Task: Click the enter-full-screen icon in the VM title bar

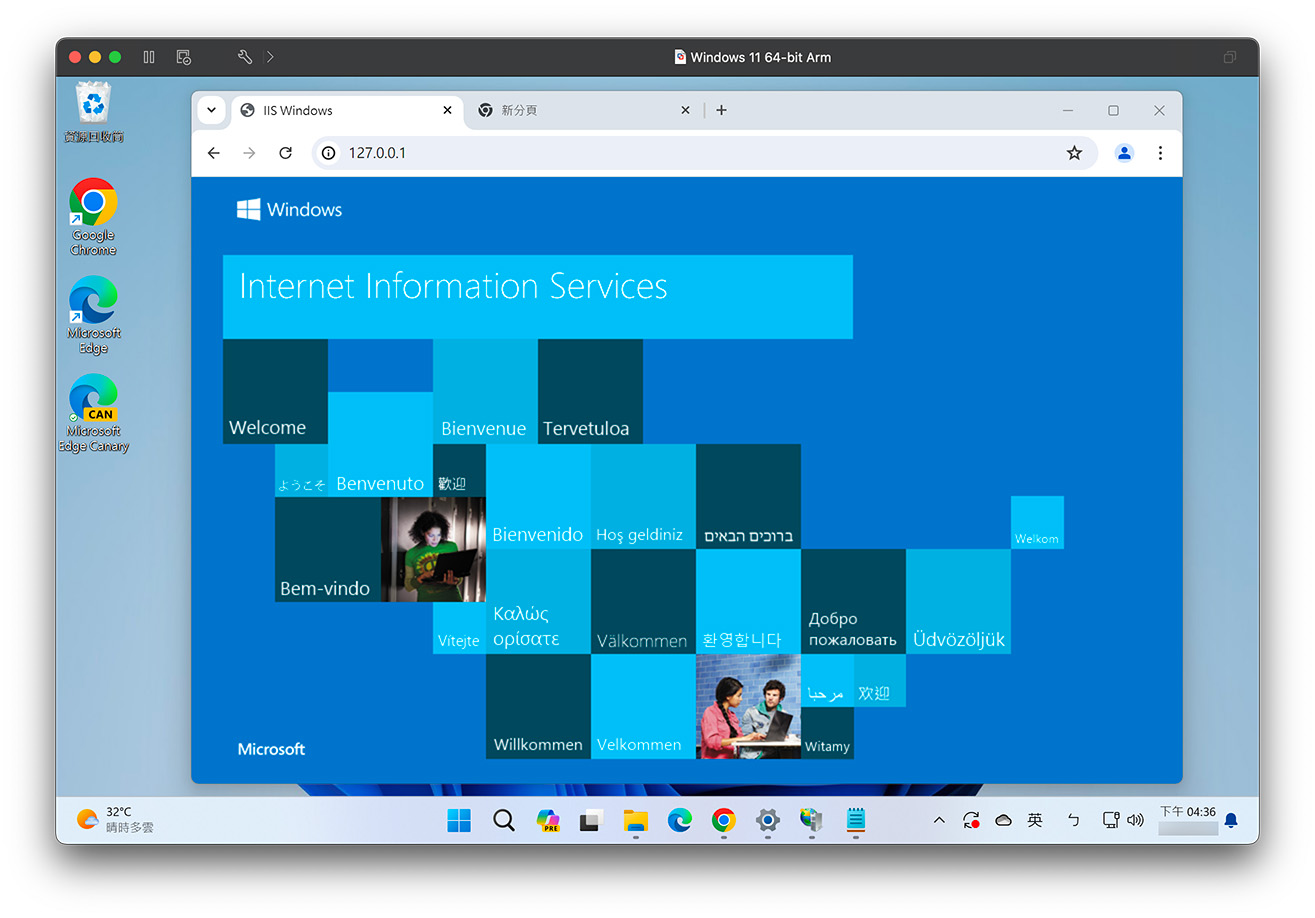Action: pos(1230,57)
